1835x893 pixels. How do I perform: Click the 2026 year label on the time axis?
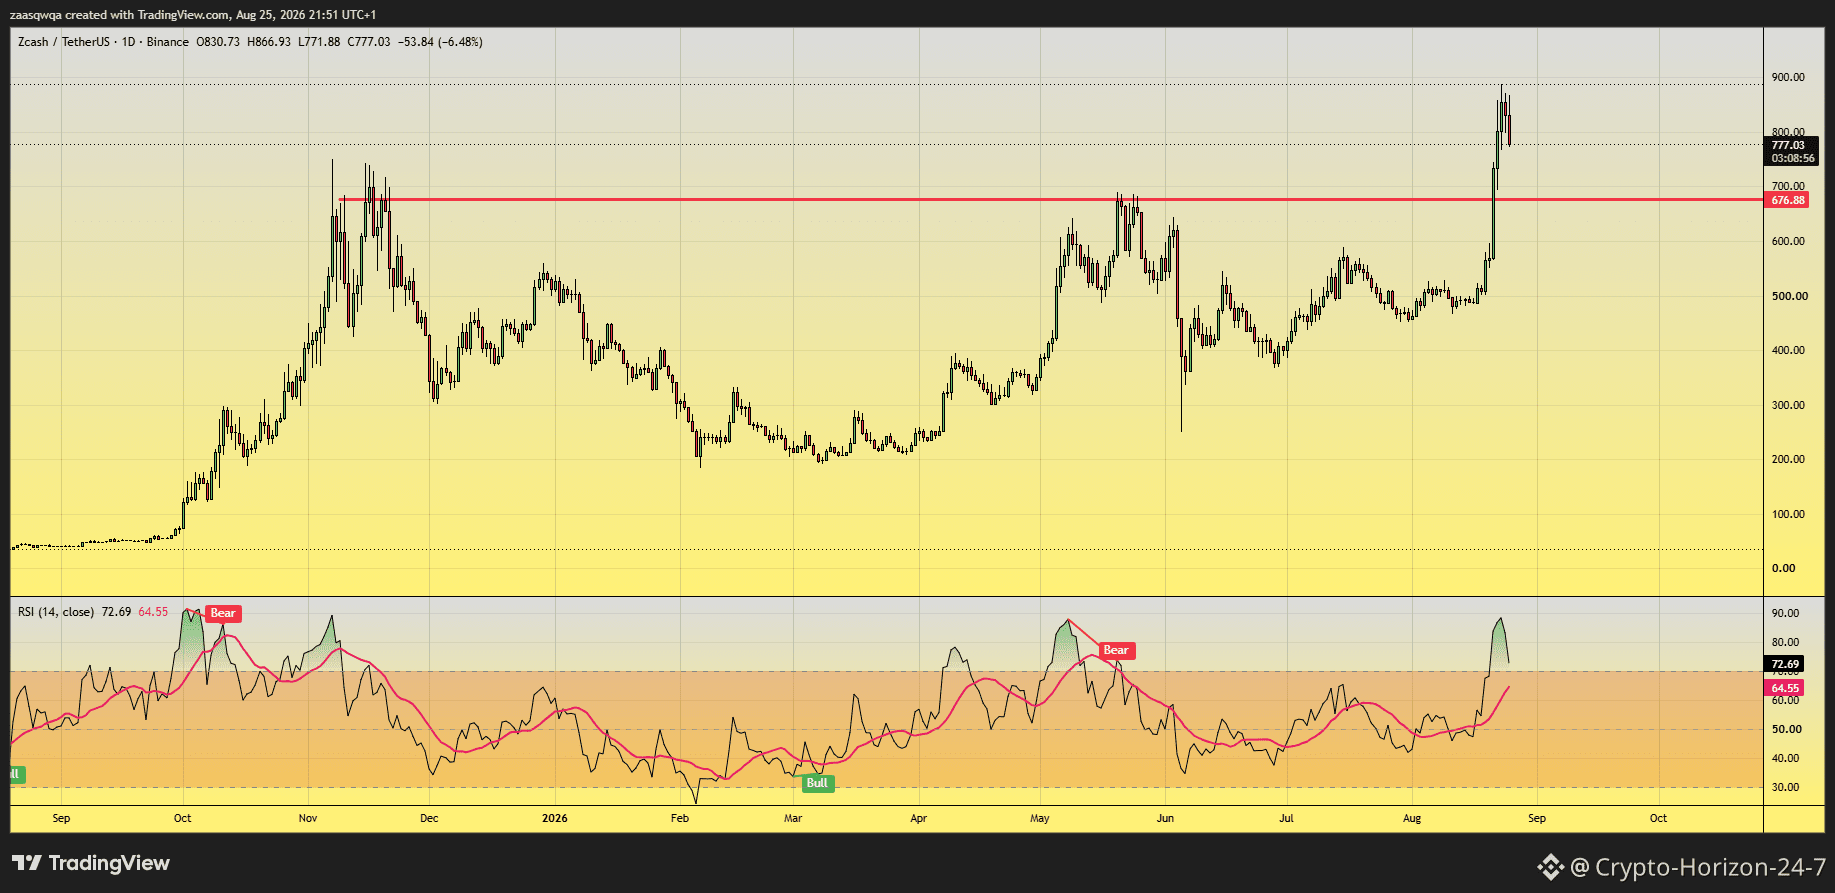554,818
